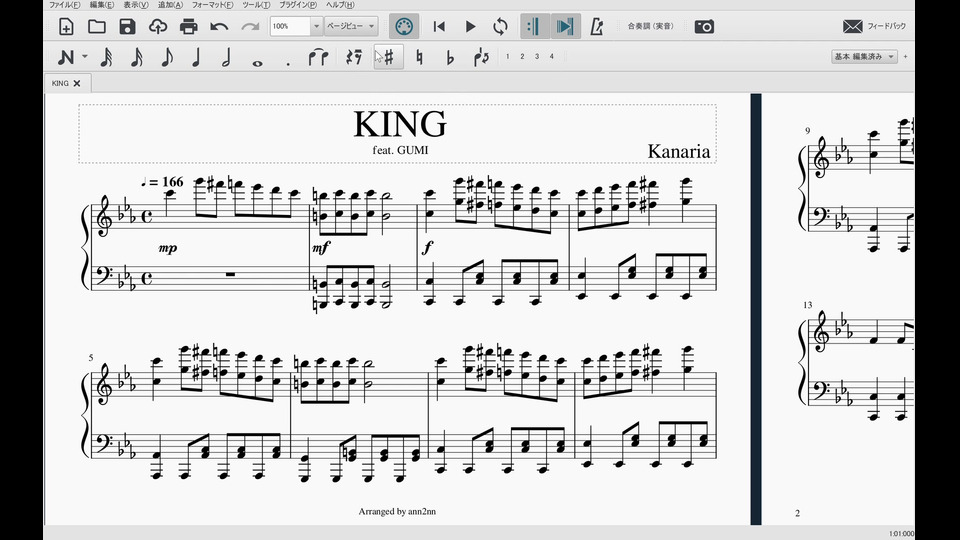Insert a rest
Image resolution: width=960 pixels, height=540 pixels.
click(354, 57)
